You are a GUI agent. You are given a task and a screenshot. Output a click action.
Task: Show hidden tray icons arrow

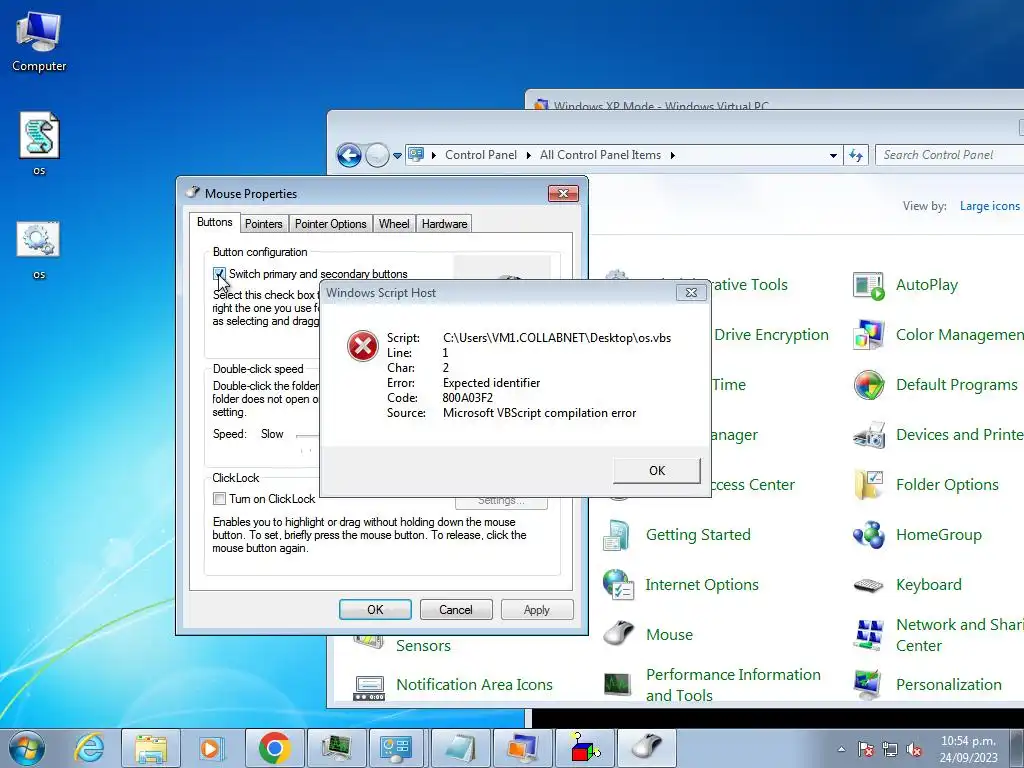[841, 750]
